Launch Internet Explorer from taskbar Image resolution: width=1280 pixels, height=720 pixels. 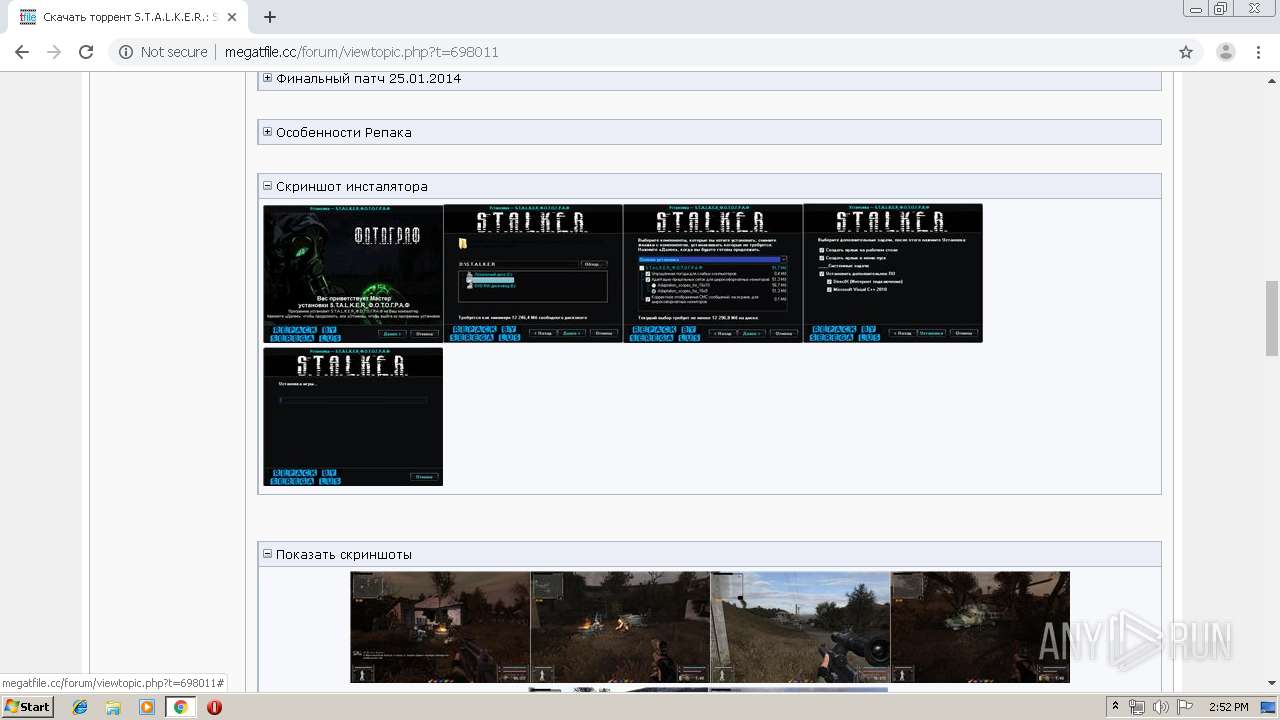pyautogui.click(x=80, y=707)
